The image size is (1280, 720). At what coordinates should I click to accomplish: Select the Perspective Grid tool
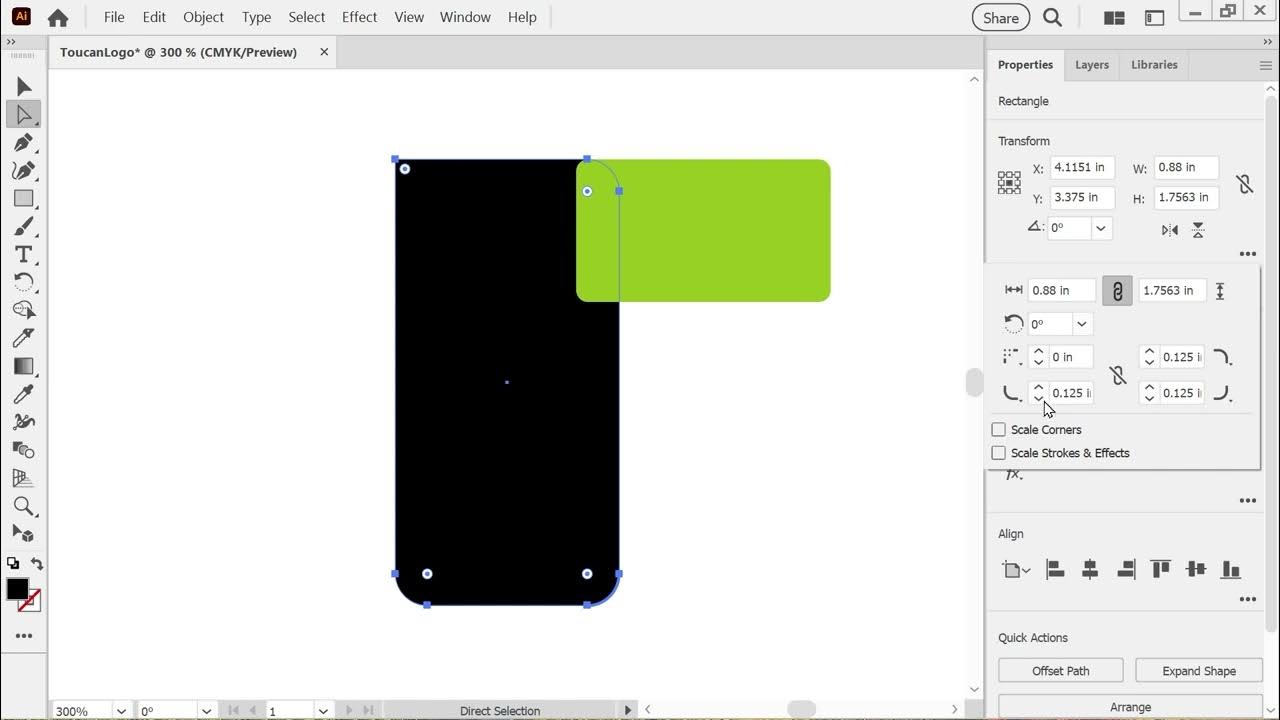coord(24,479)
